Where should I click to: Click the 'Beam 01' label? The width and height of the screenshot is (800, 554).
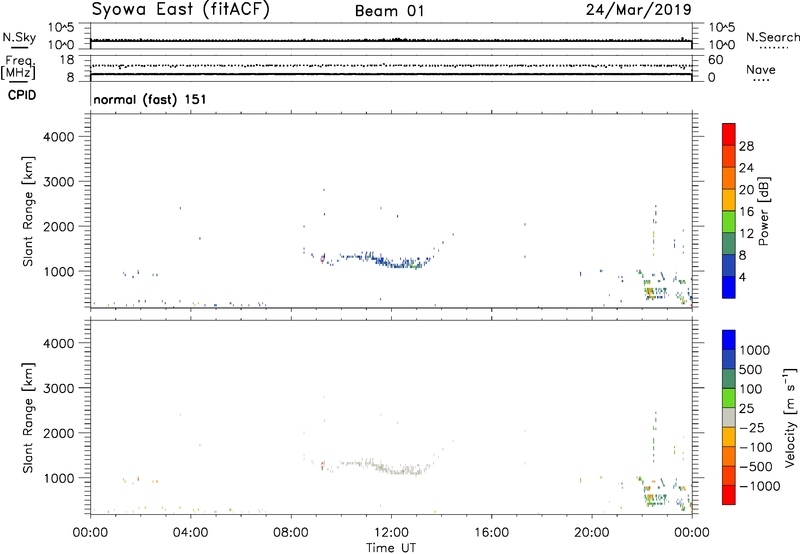389,11
